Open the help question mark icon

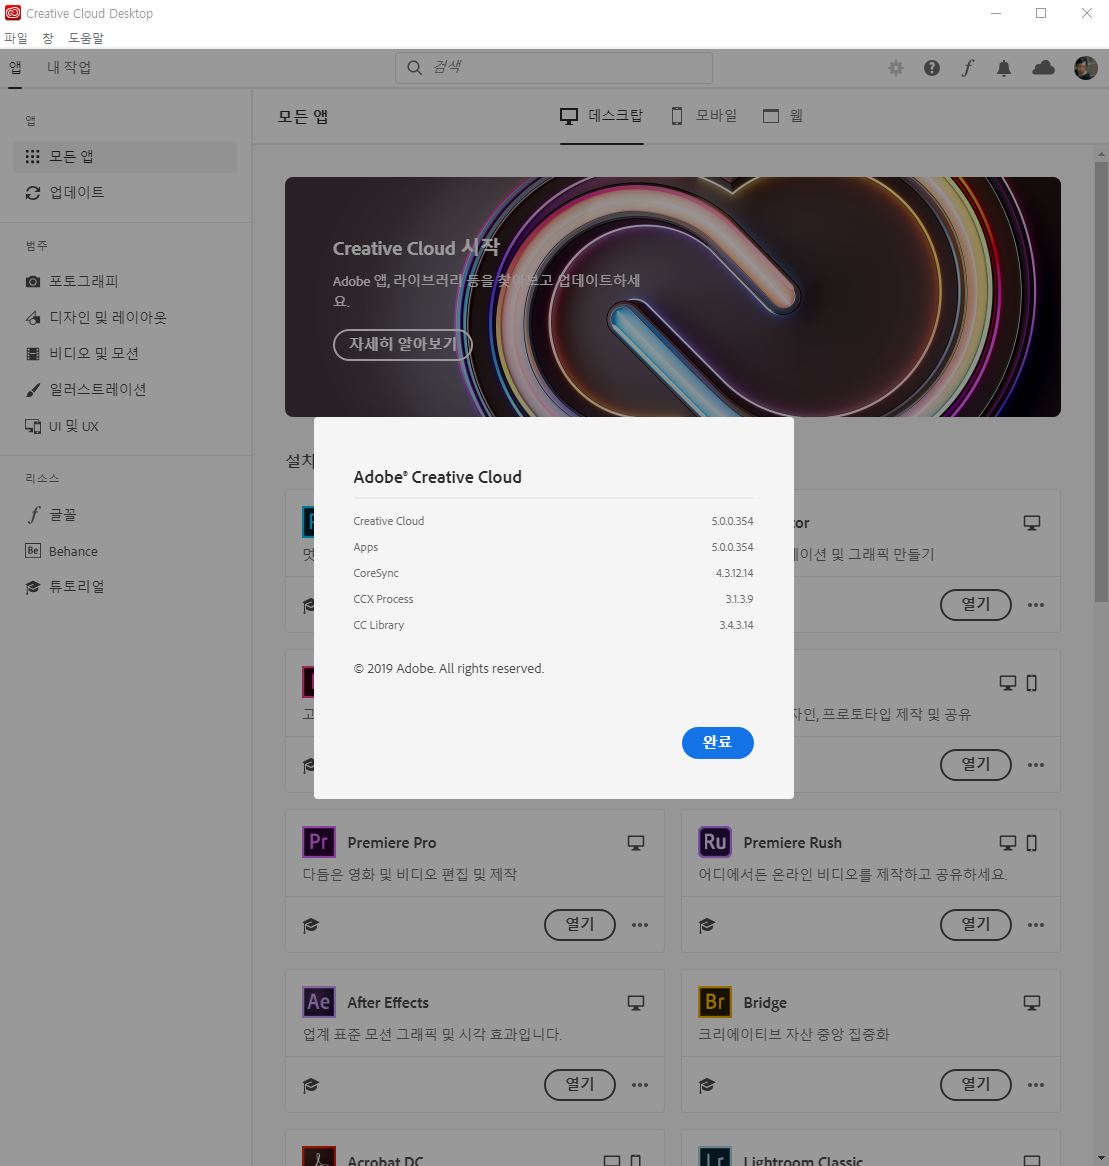point(931,68)
